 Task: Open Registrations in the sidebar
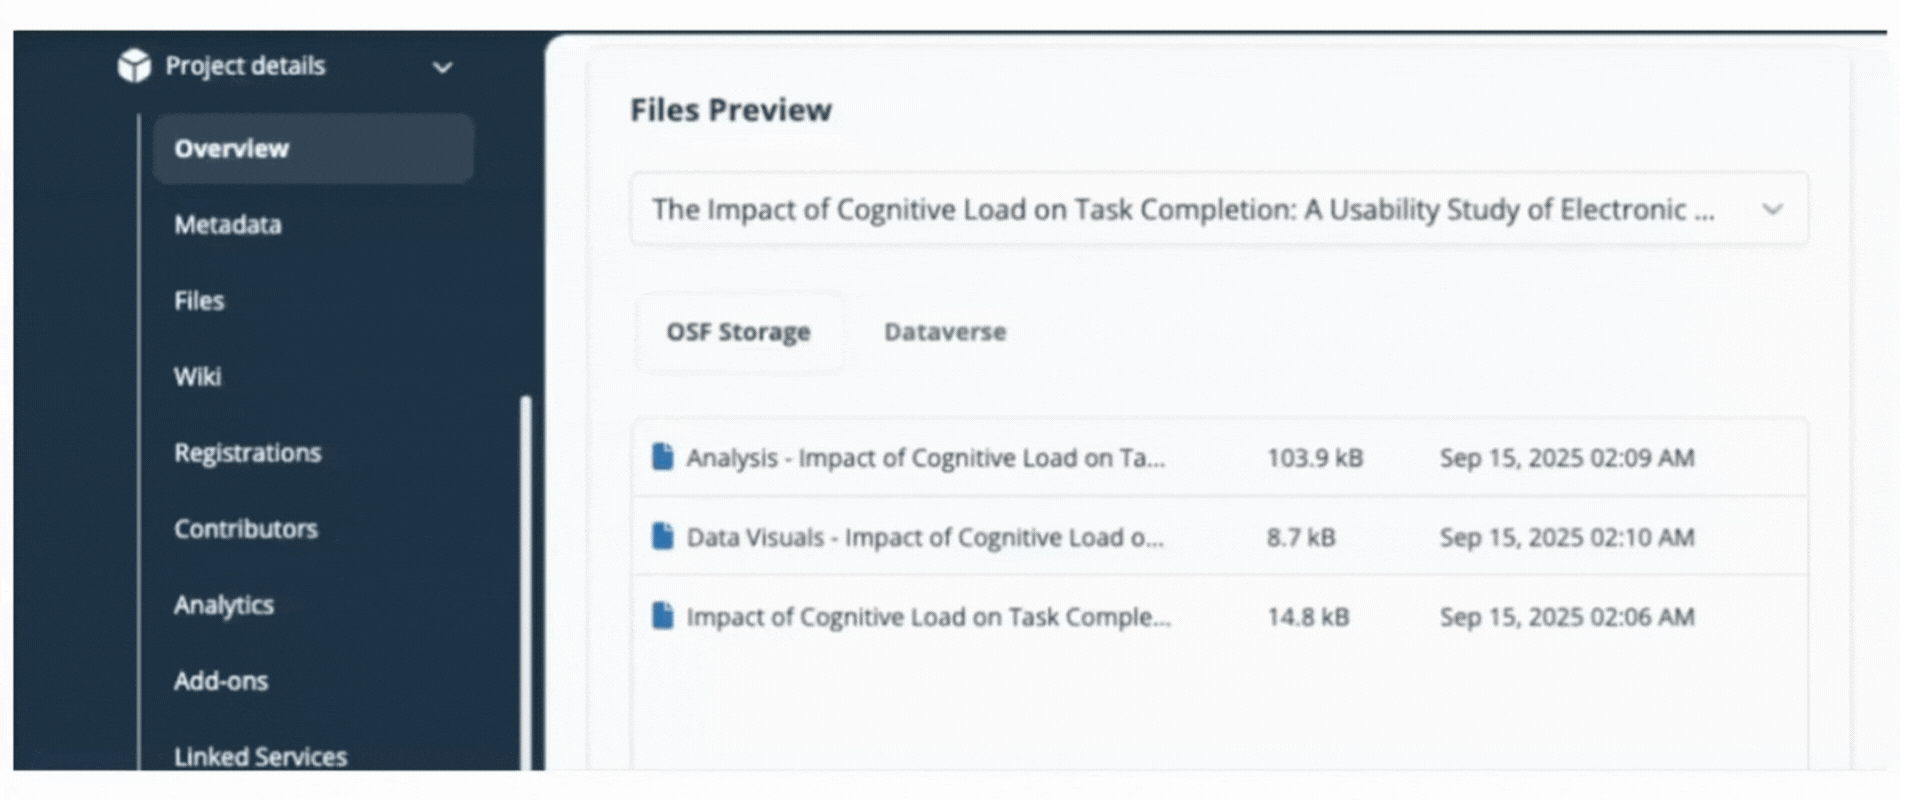click(x=247, y=453)
